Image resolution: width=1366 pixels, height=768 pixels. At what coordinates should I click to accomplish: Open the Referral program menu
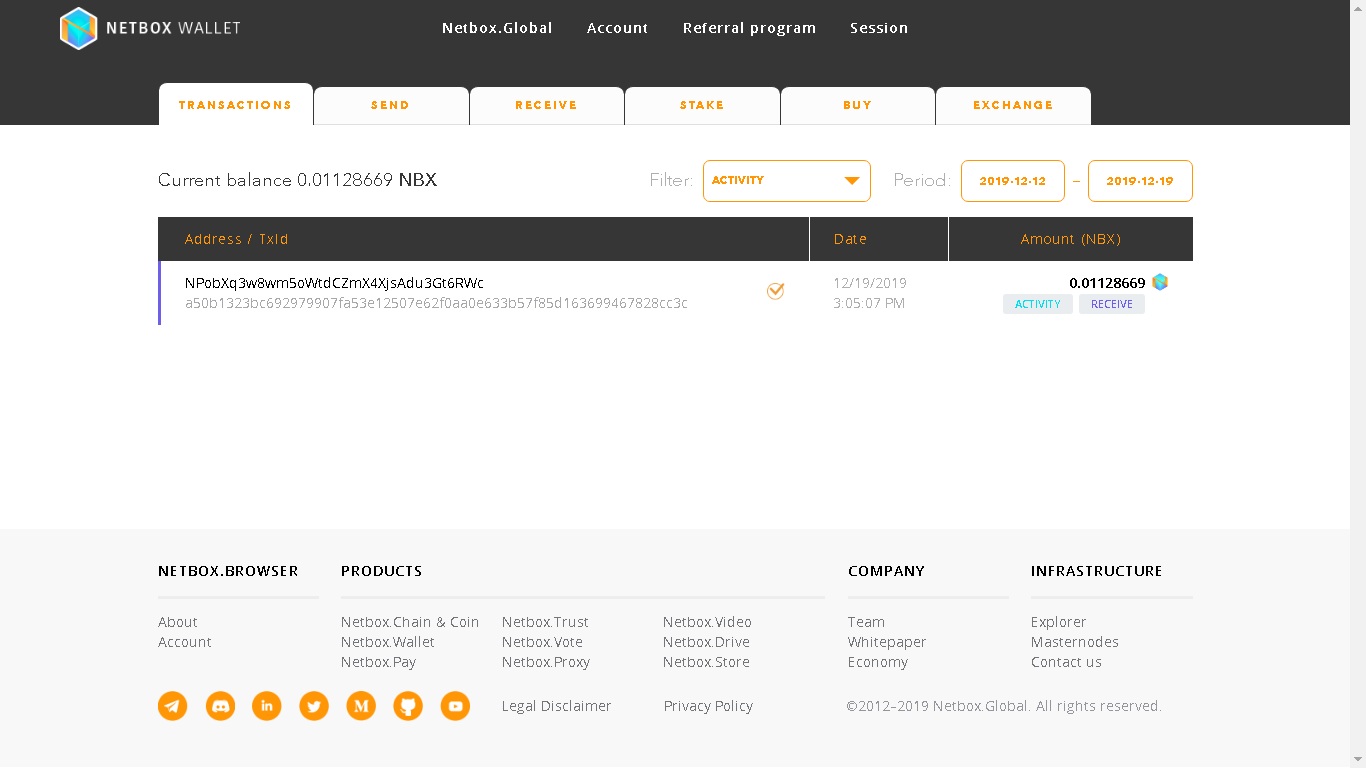(749, 28)
